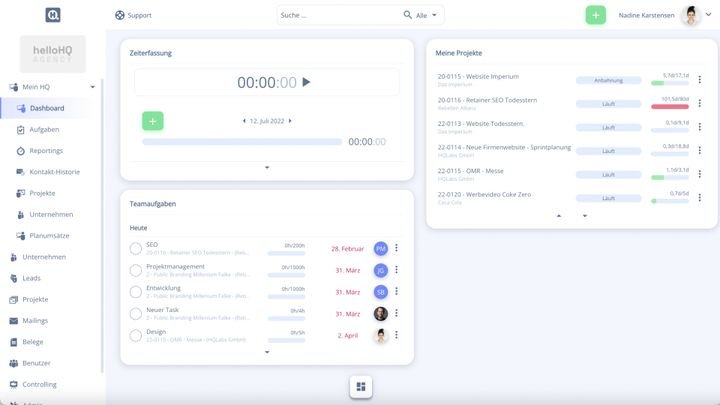
Task: Open Projekte under Mein HQ
Action: (42, 193)
